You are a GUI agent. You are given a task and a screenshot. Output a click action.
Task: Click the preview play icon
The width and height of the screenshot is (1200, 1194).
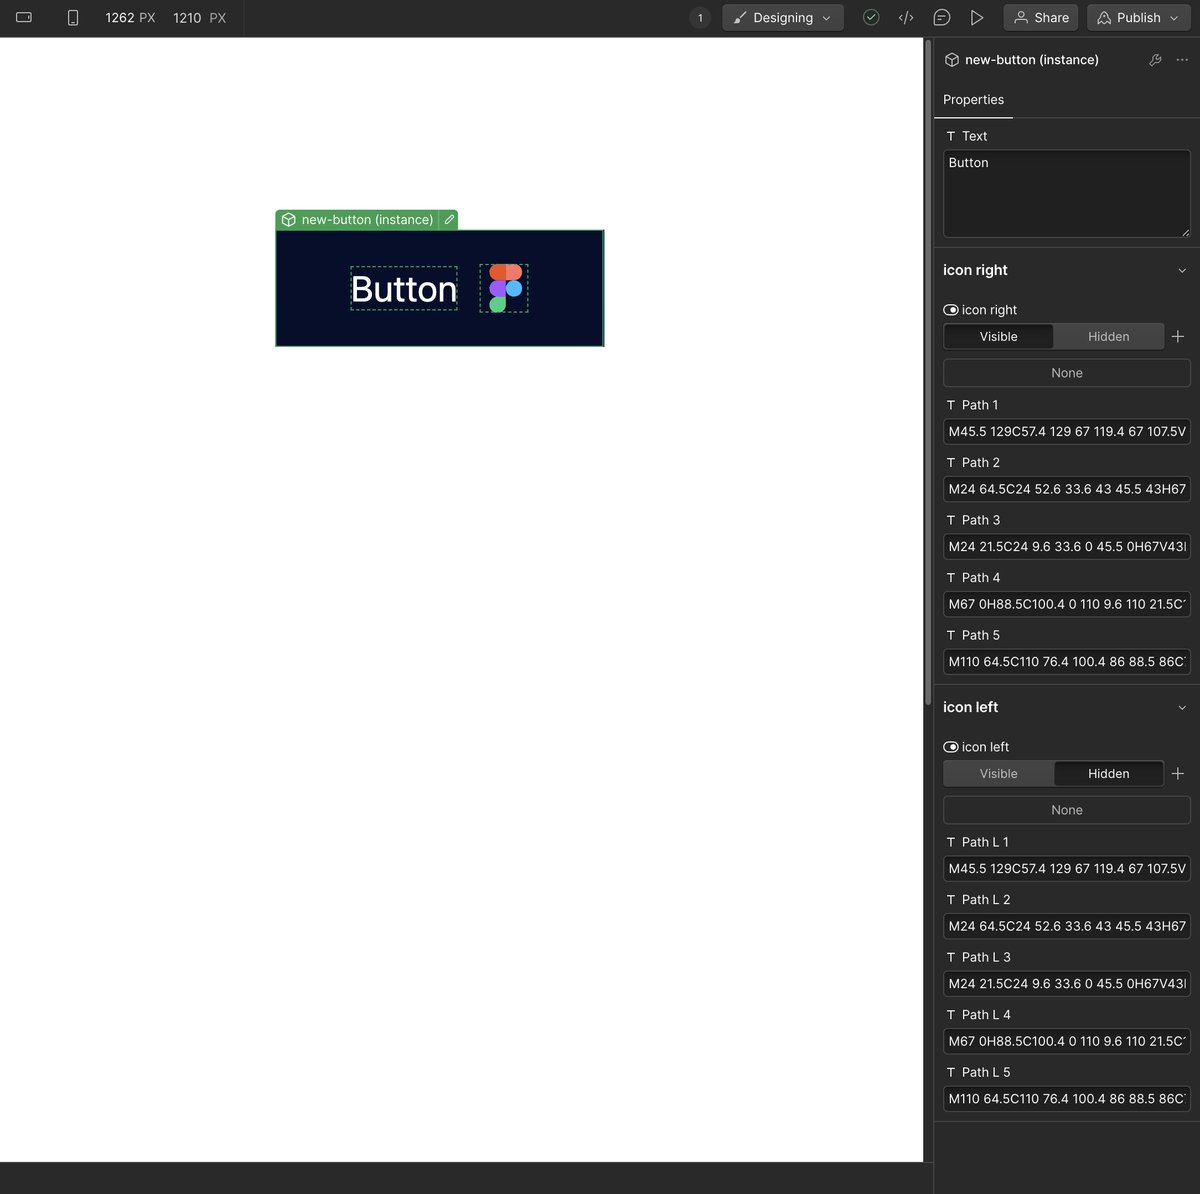tap(977, 18)
